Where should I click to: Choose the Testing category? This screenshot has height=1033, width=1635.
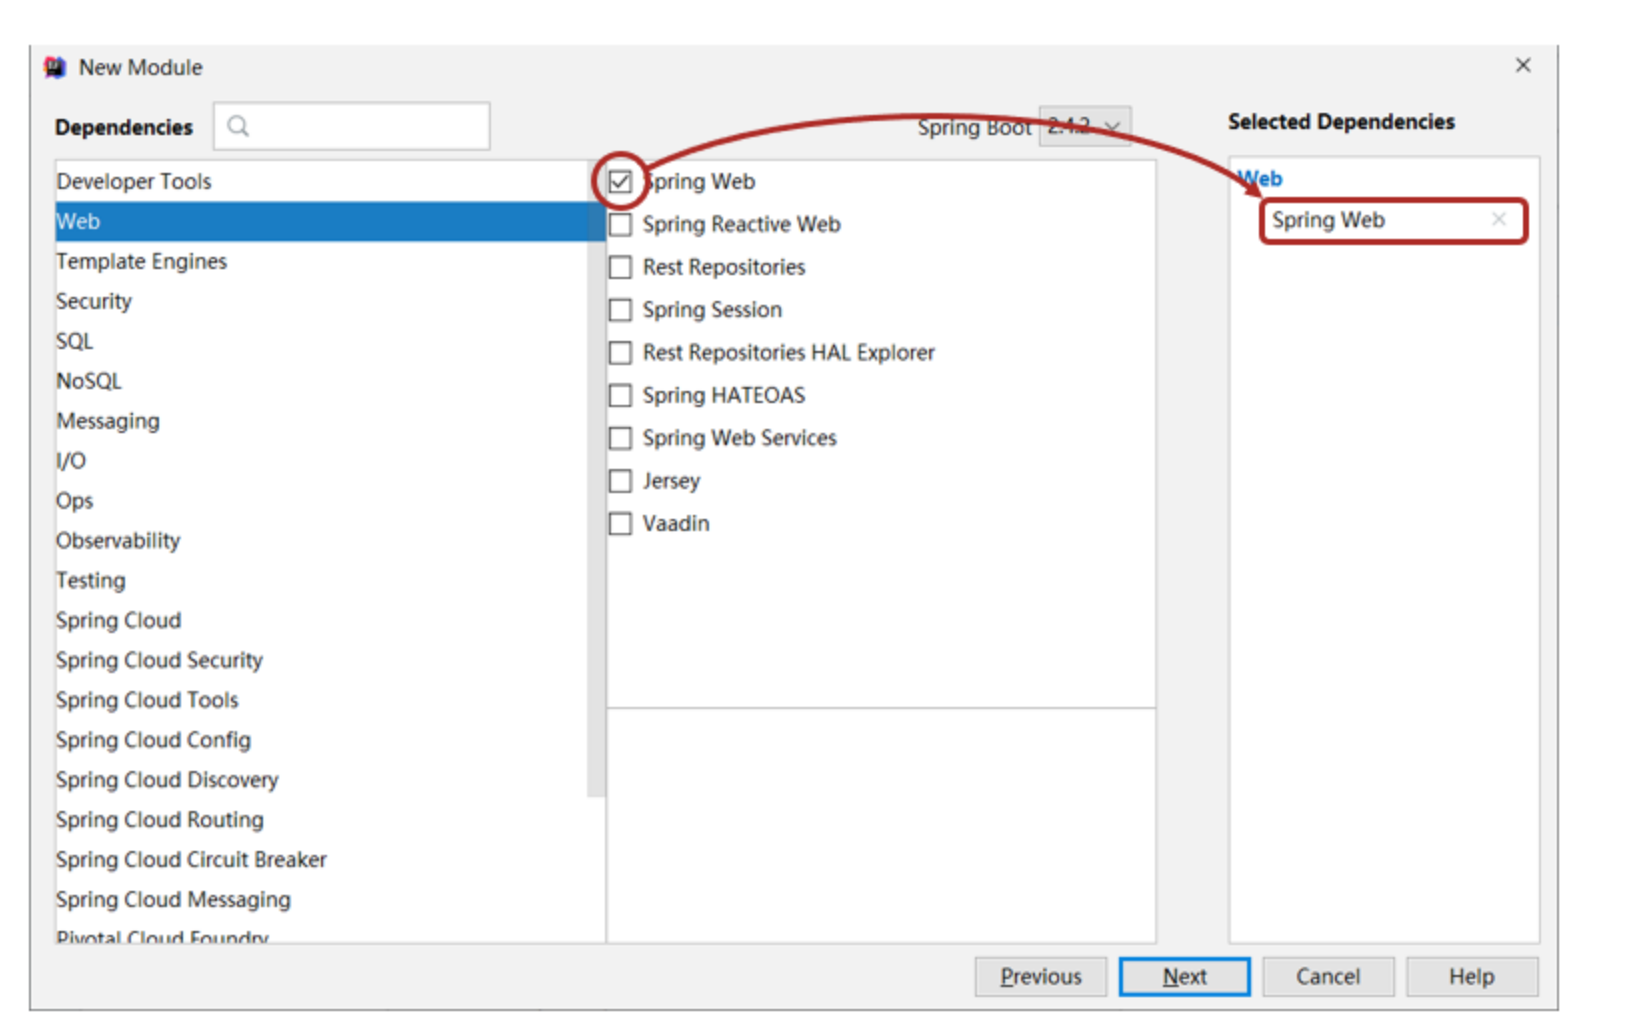322,581
